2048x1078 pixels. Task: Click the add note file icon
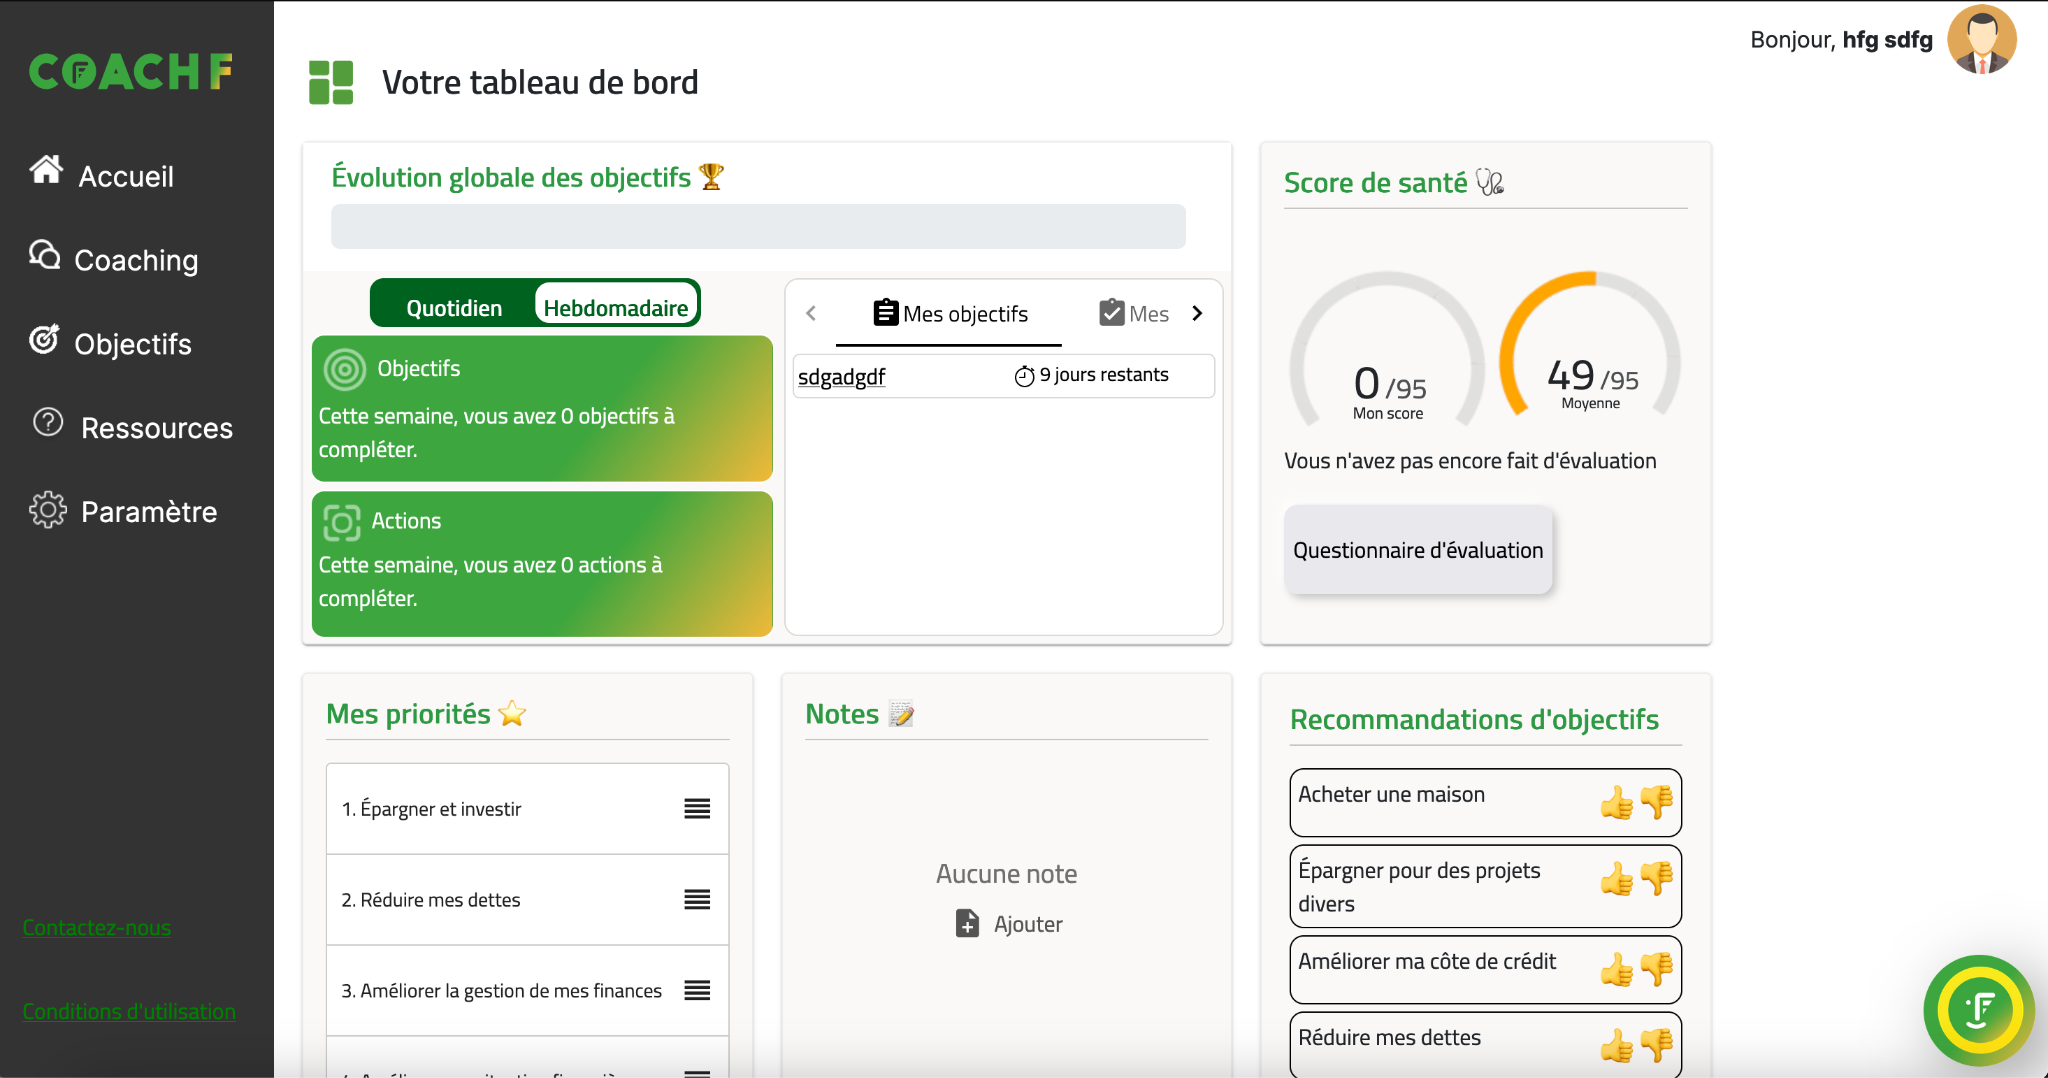coord(967,923)
